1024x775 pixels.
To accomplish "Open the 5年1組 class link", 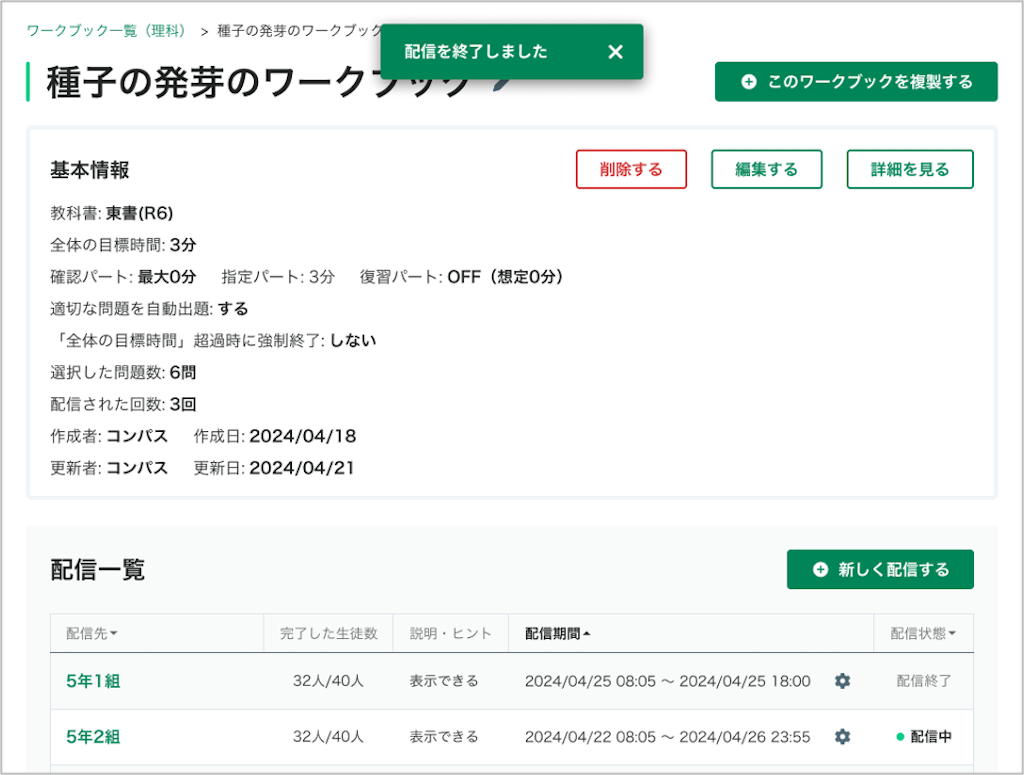I will [x=93, y=681].
